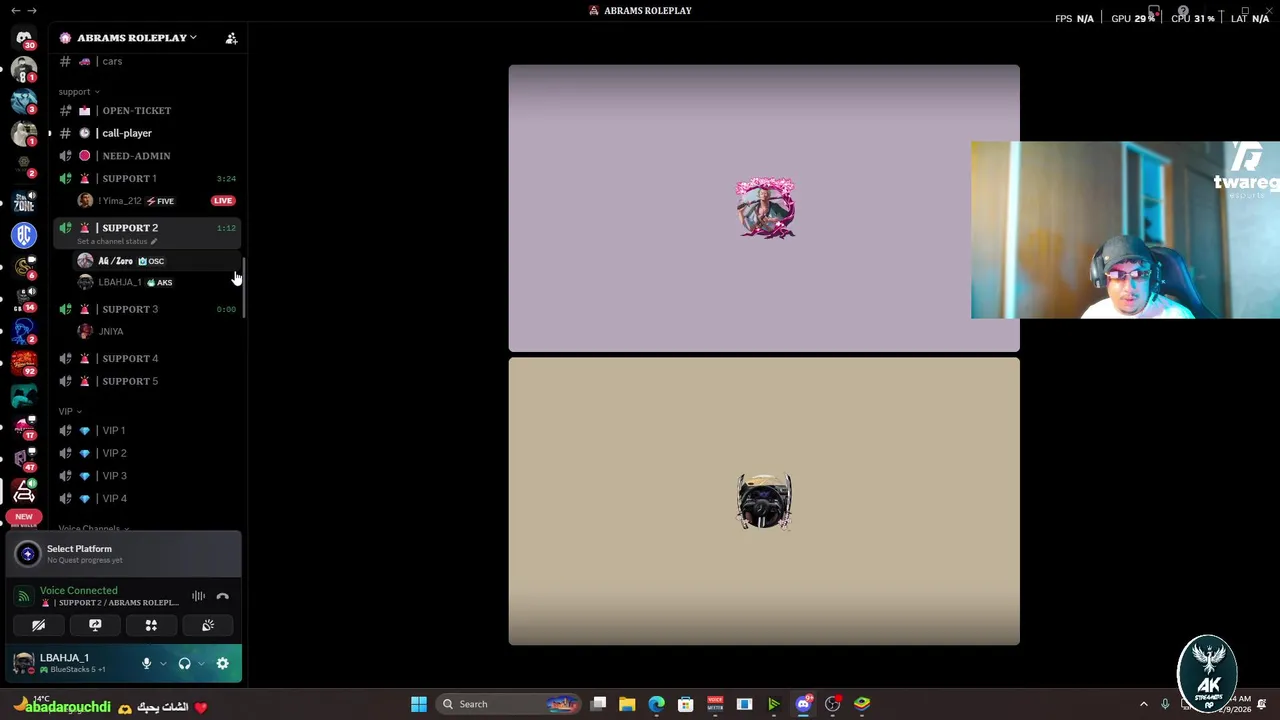This screenshot has height=720, width=1280.
Task: Join the SUPPORT 5 voice channel
Action: coord(148,381)
